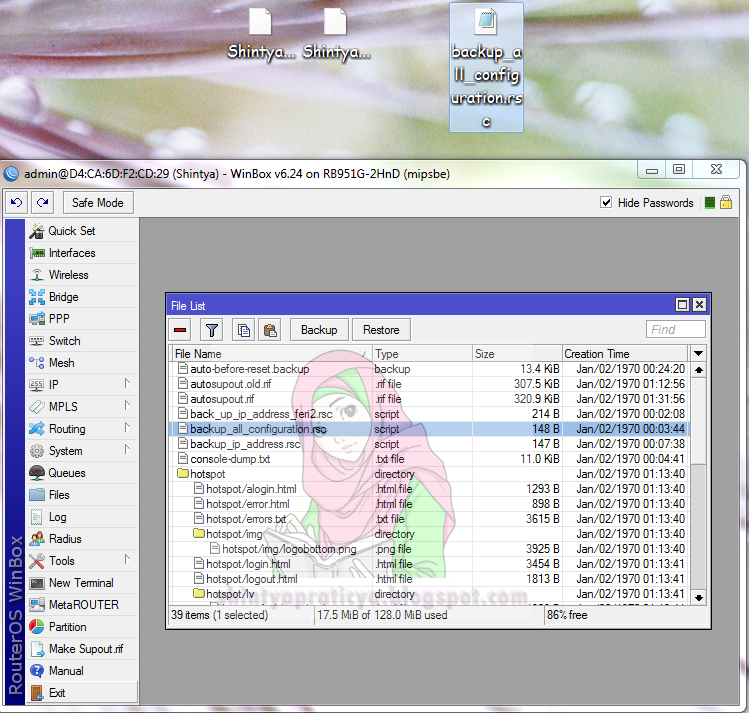749x713 pixels.
Task: Open the Switch menu
Action: point(82,341)
